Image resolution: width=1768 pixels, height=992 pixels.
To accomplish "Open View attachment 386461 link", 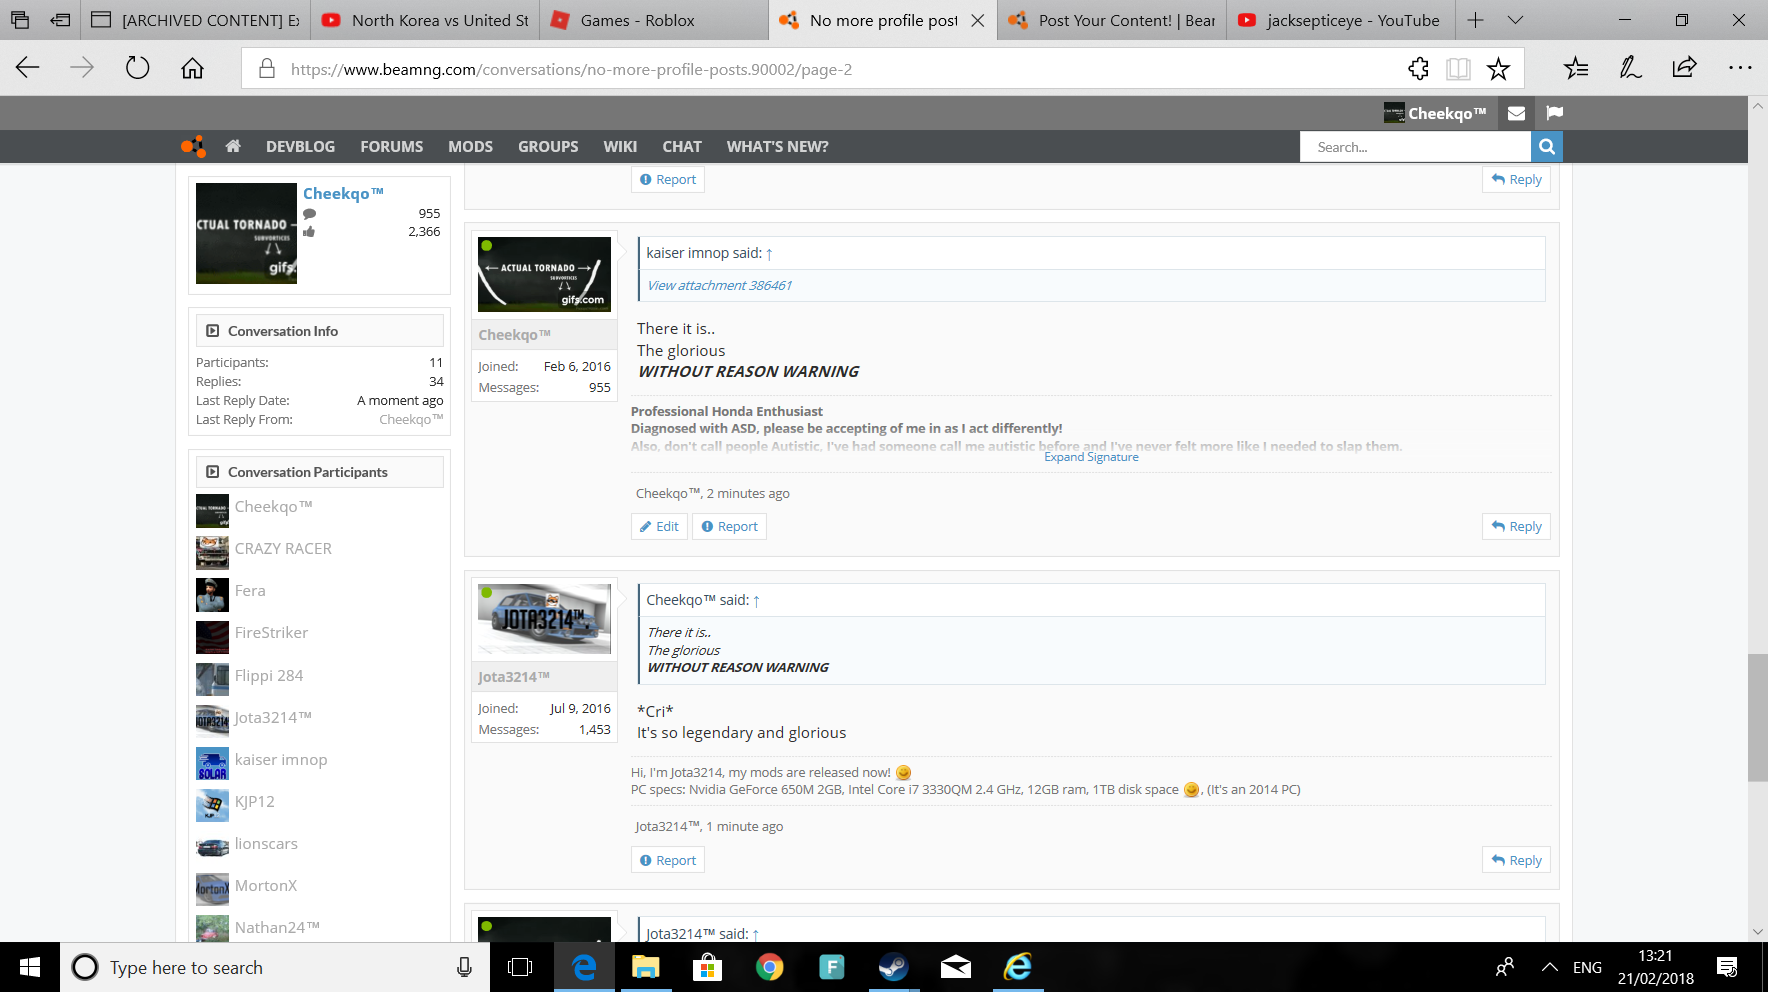I will pos(719,285).
